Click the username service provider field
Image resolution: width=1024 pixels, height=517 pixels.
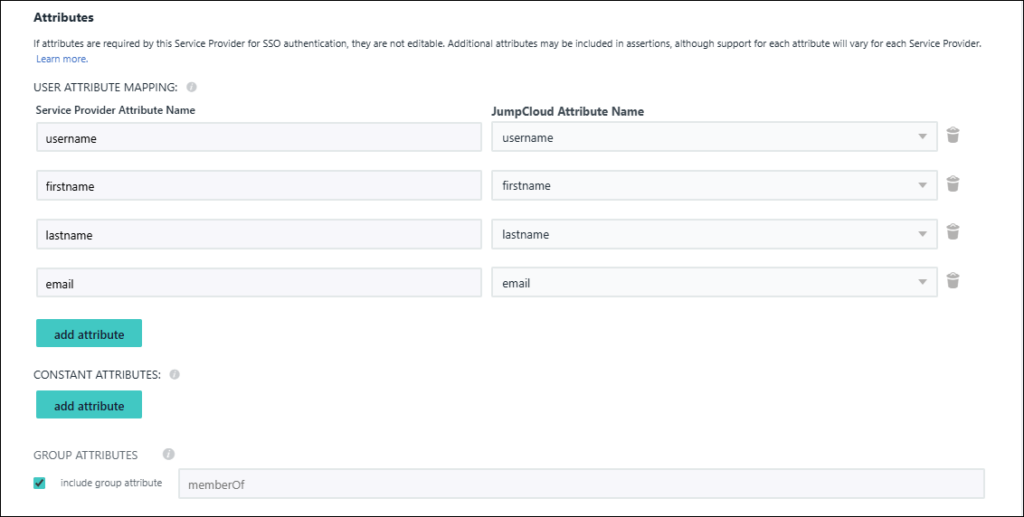point(259,138)
